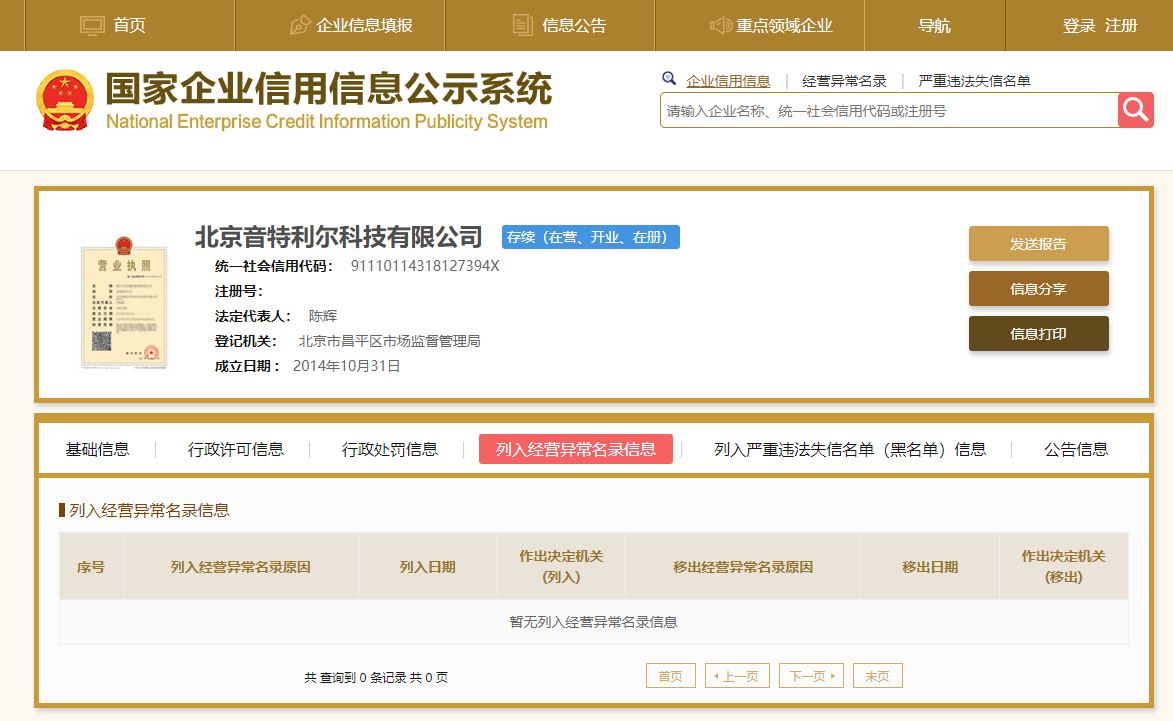Click the 信息打印 button
Viewport: 1173px width, 721px height.
(x=1038, y=333)
